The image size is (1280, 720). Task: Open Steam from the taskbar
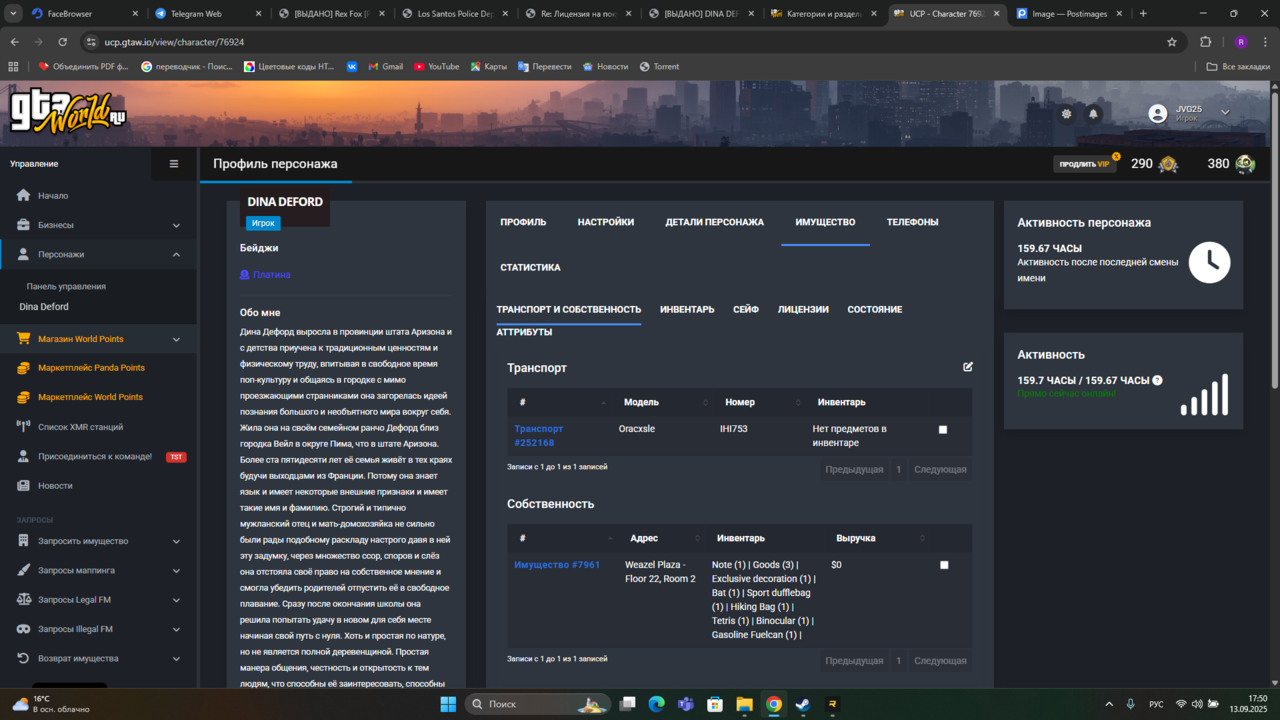(x=802, y=704)
